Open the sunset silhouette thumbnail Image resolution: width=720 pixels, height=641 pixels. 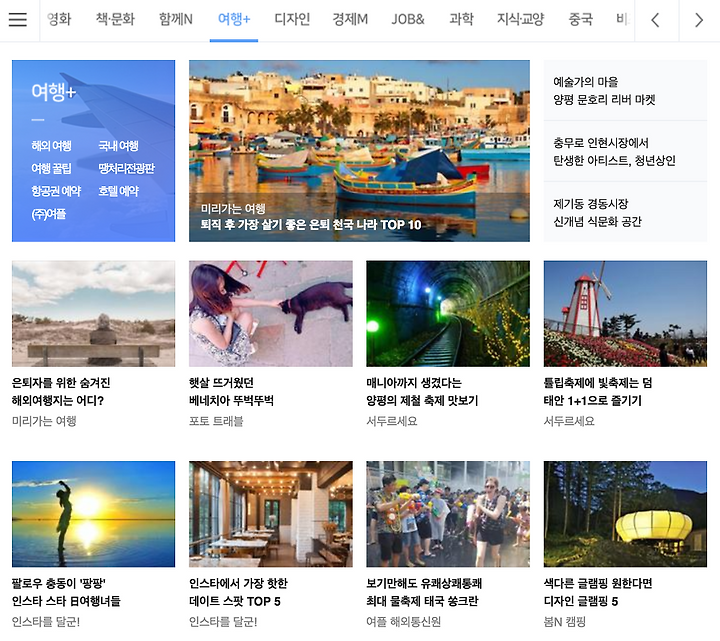click(x=93, y=514)
